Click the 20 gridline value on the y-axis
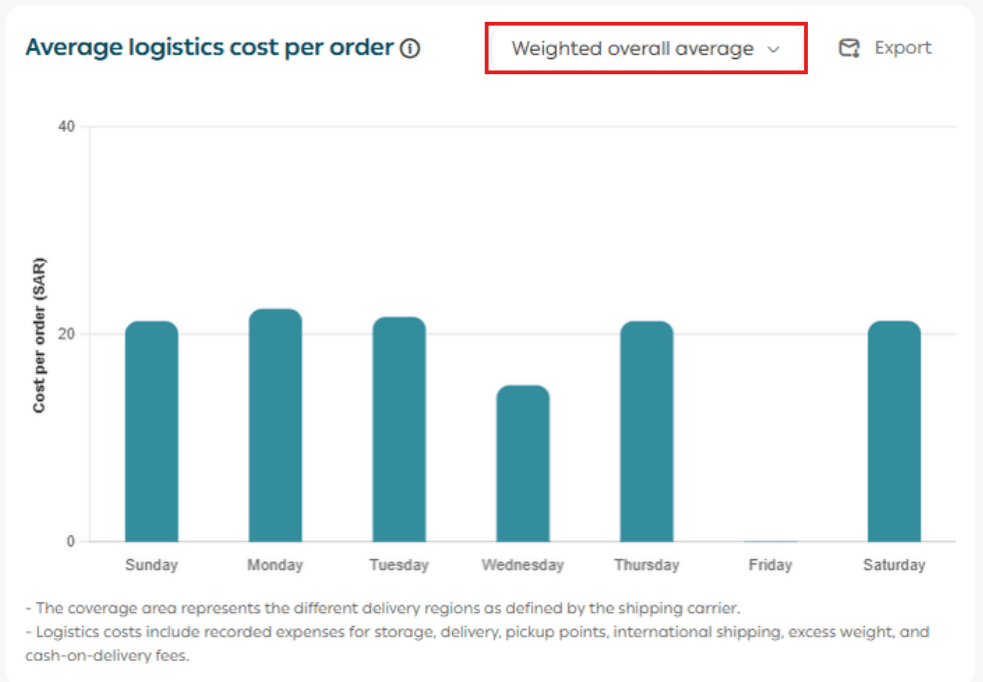 [67, 334]
